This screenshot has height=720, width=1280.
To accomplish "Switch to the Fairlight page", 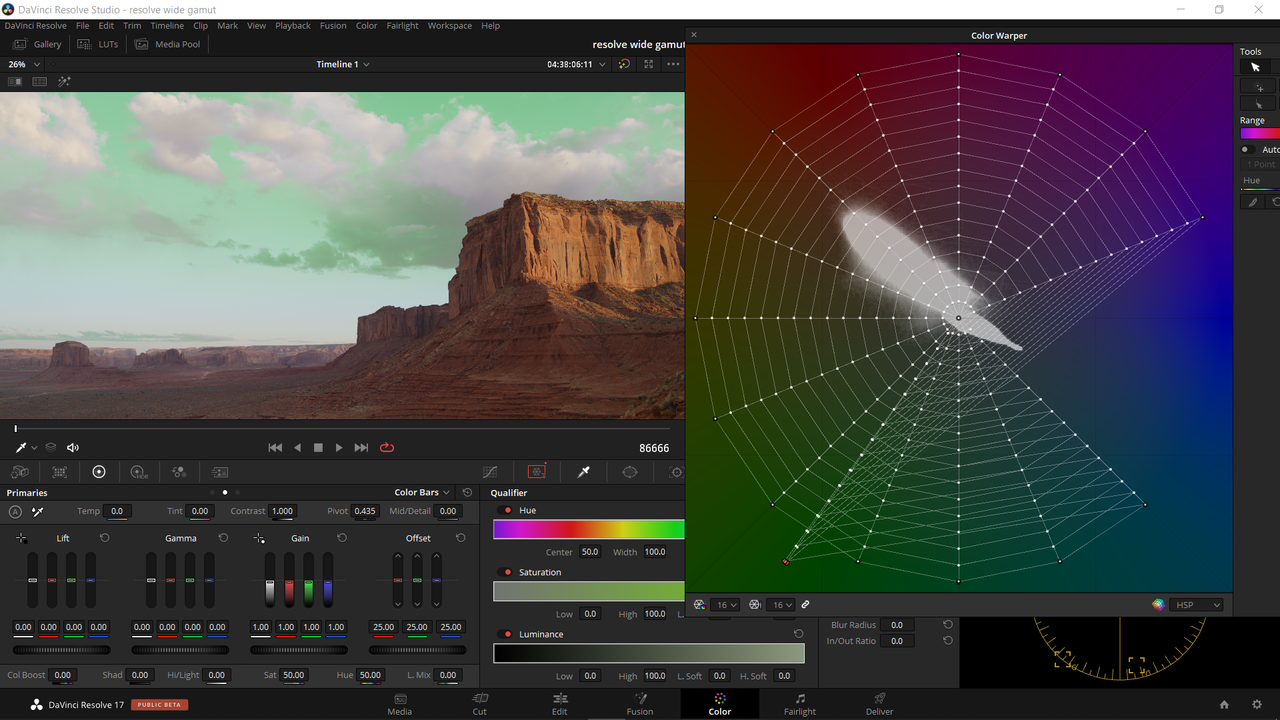I will pyautogui.click(x=799, y=704).
